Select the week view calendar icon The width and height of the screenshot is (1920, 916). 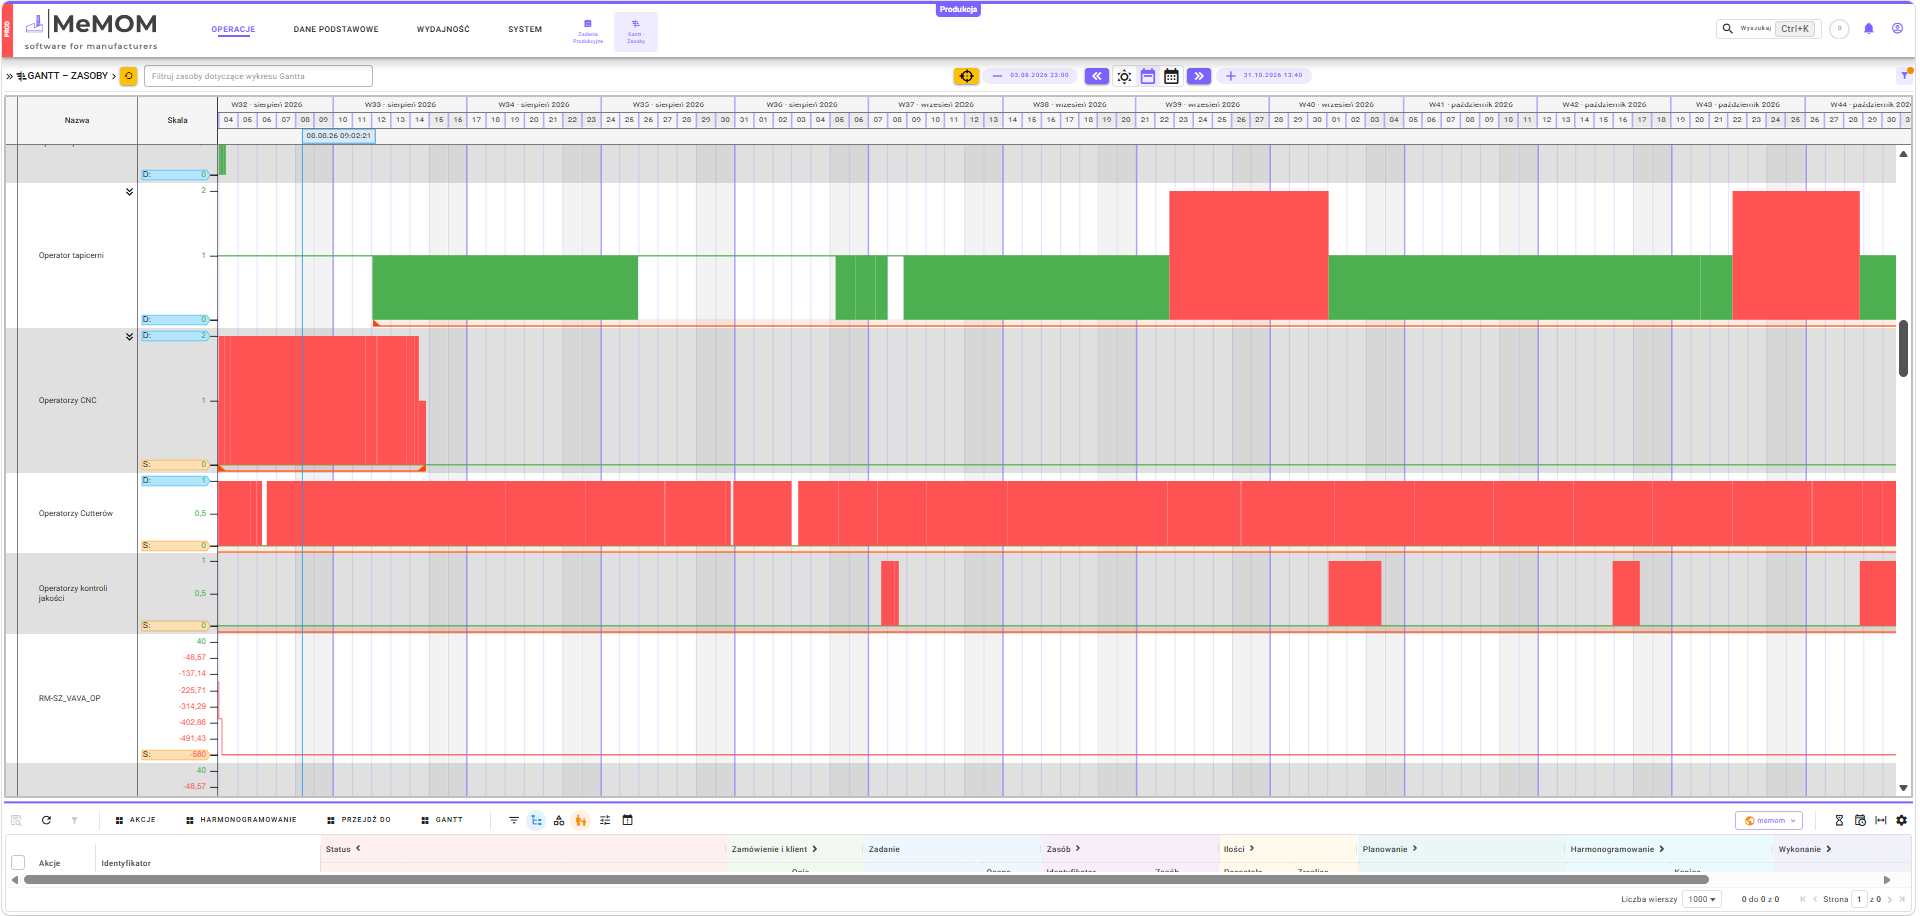[x=1148, y=76]
